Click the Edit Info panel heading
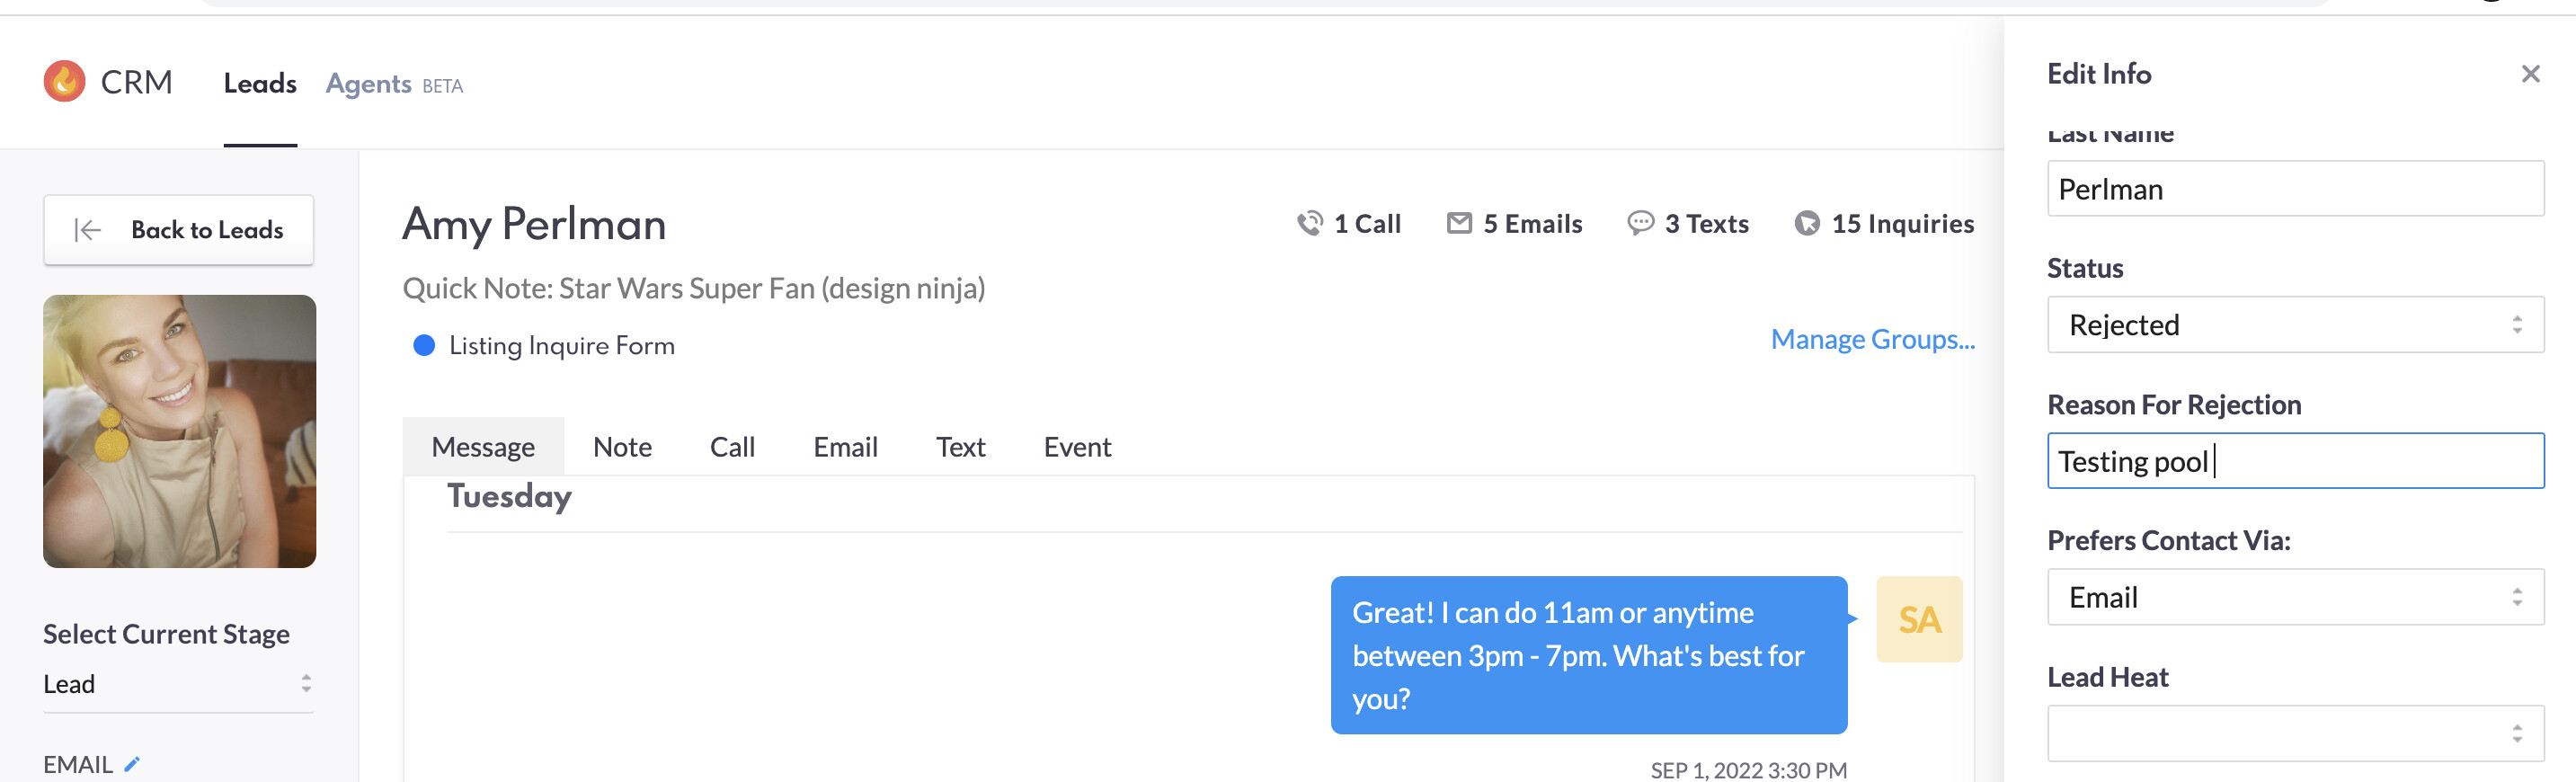The height and width of the screenshot is (782, 2576). tap(2098, 74)
